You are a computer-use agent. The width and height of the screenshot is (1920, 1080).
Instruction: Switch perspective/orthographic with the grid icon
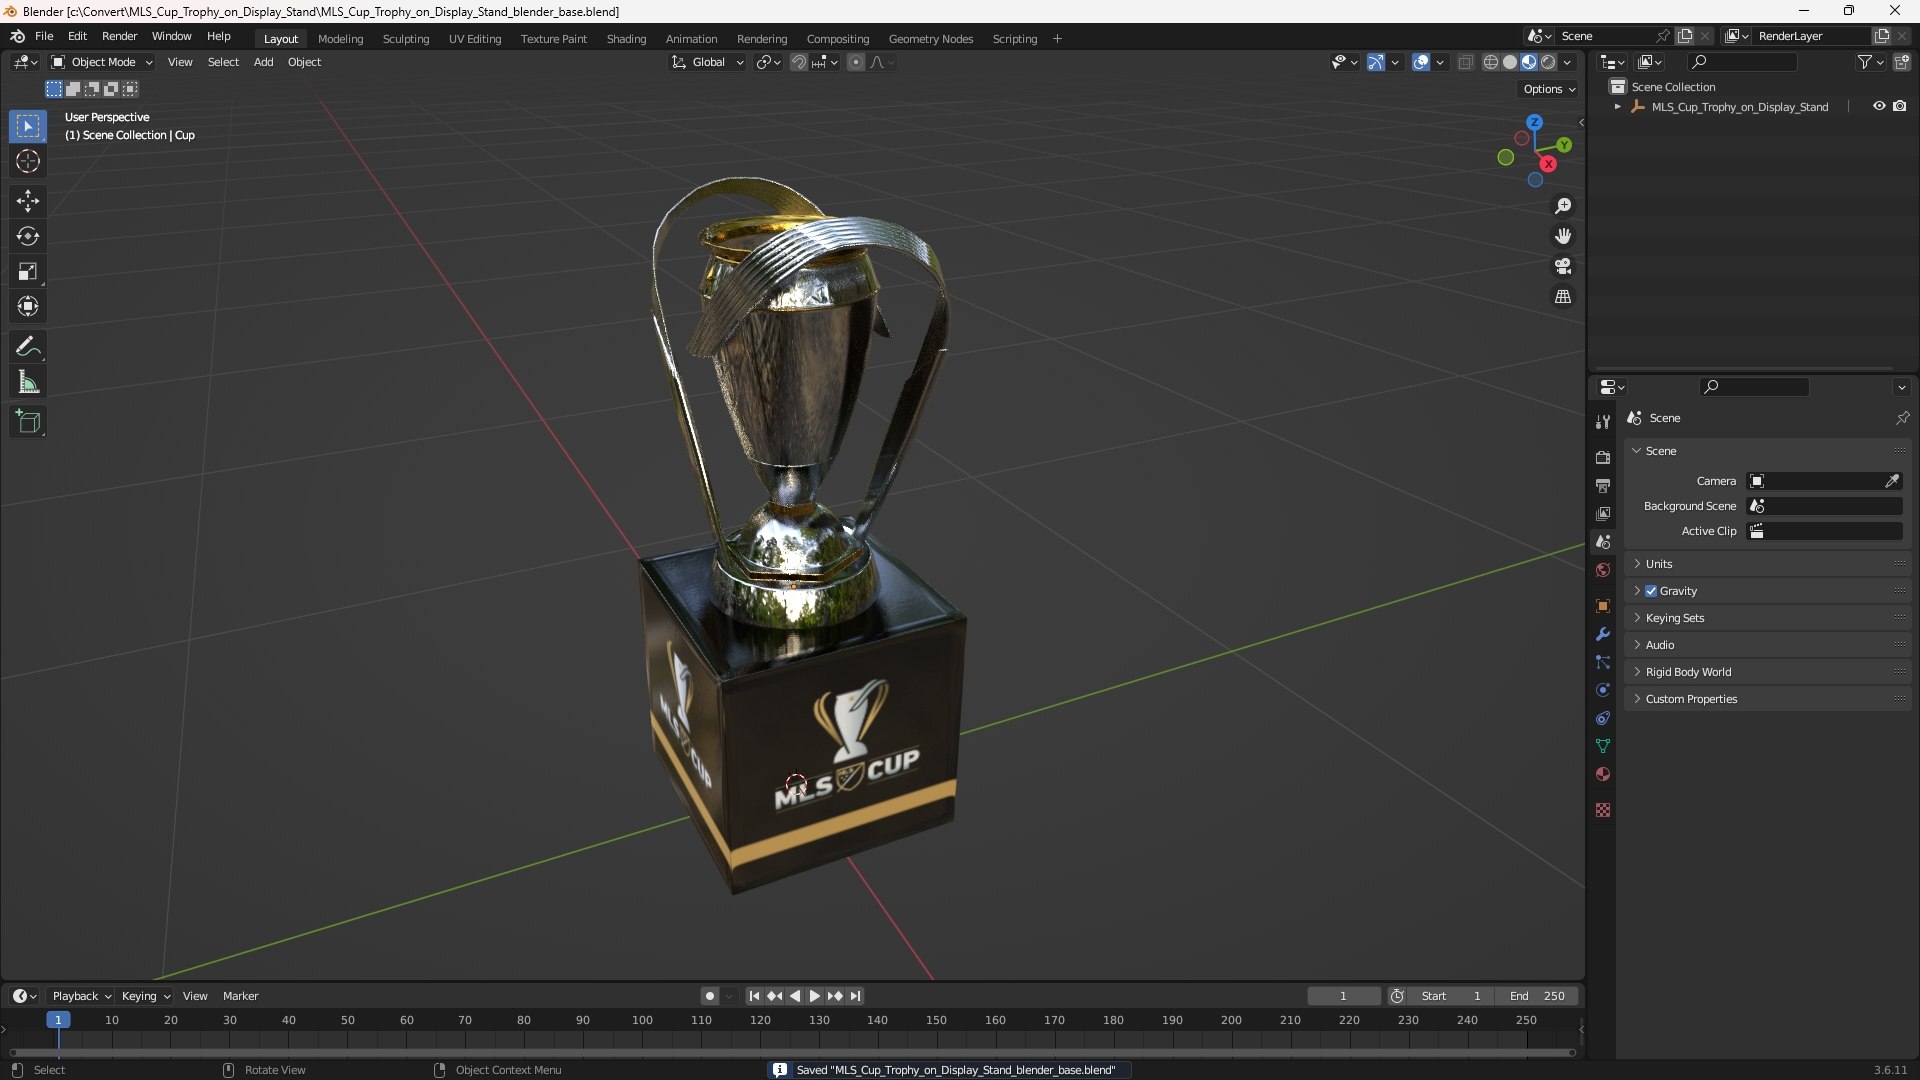(x=1563, y=297)
